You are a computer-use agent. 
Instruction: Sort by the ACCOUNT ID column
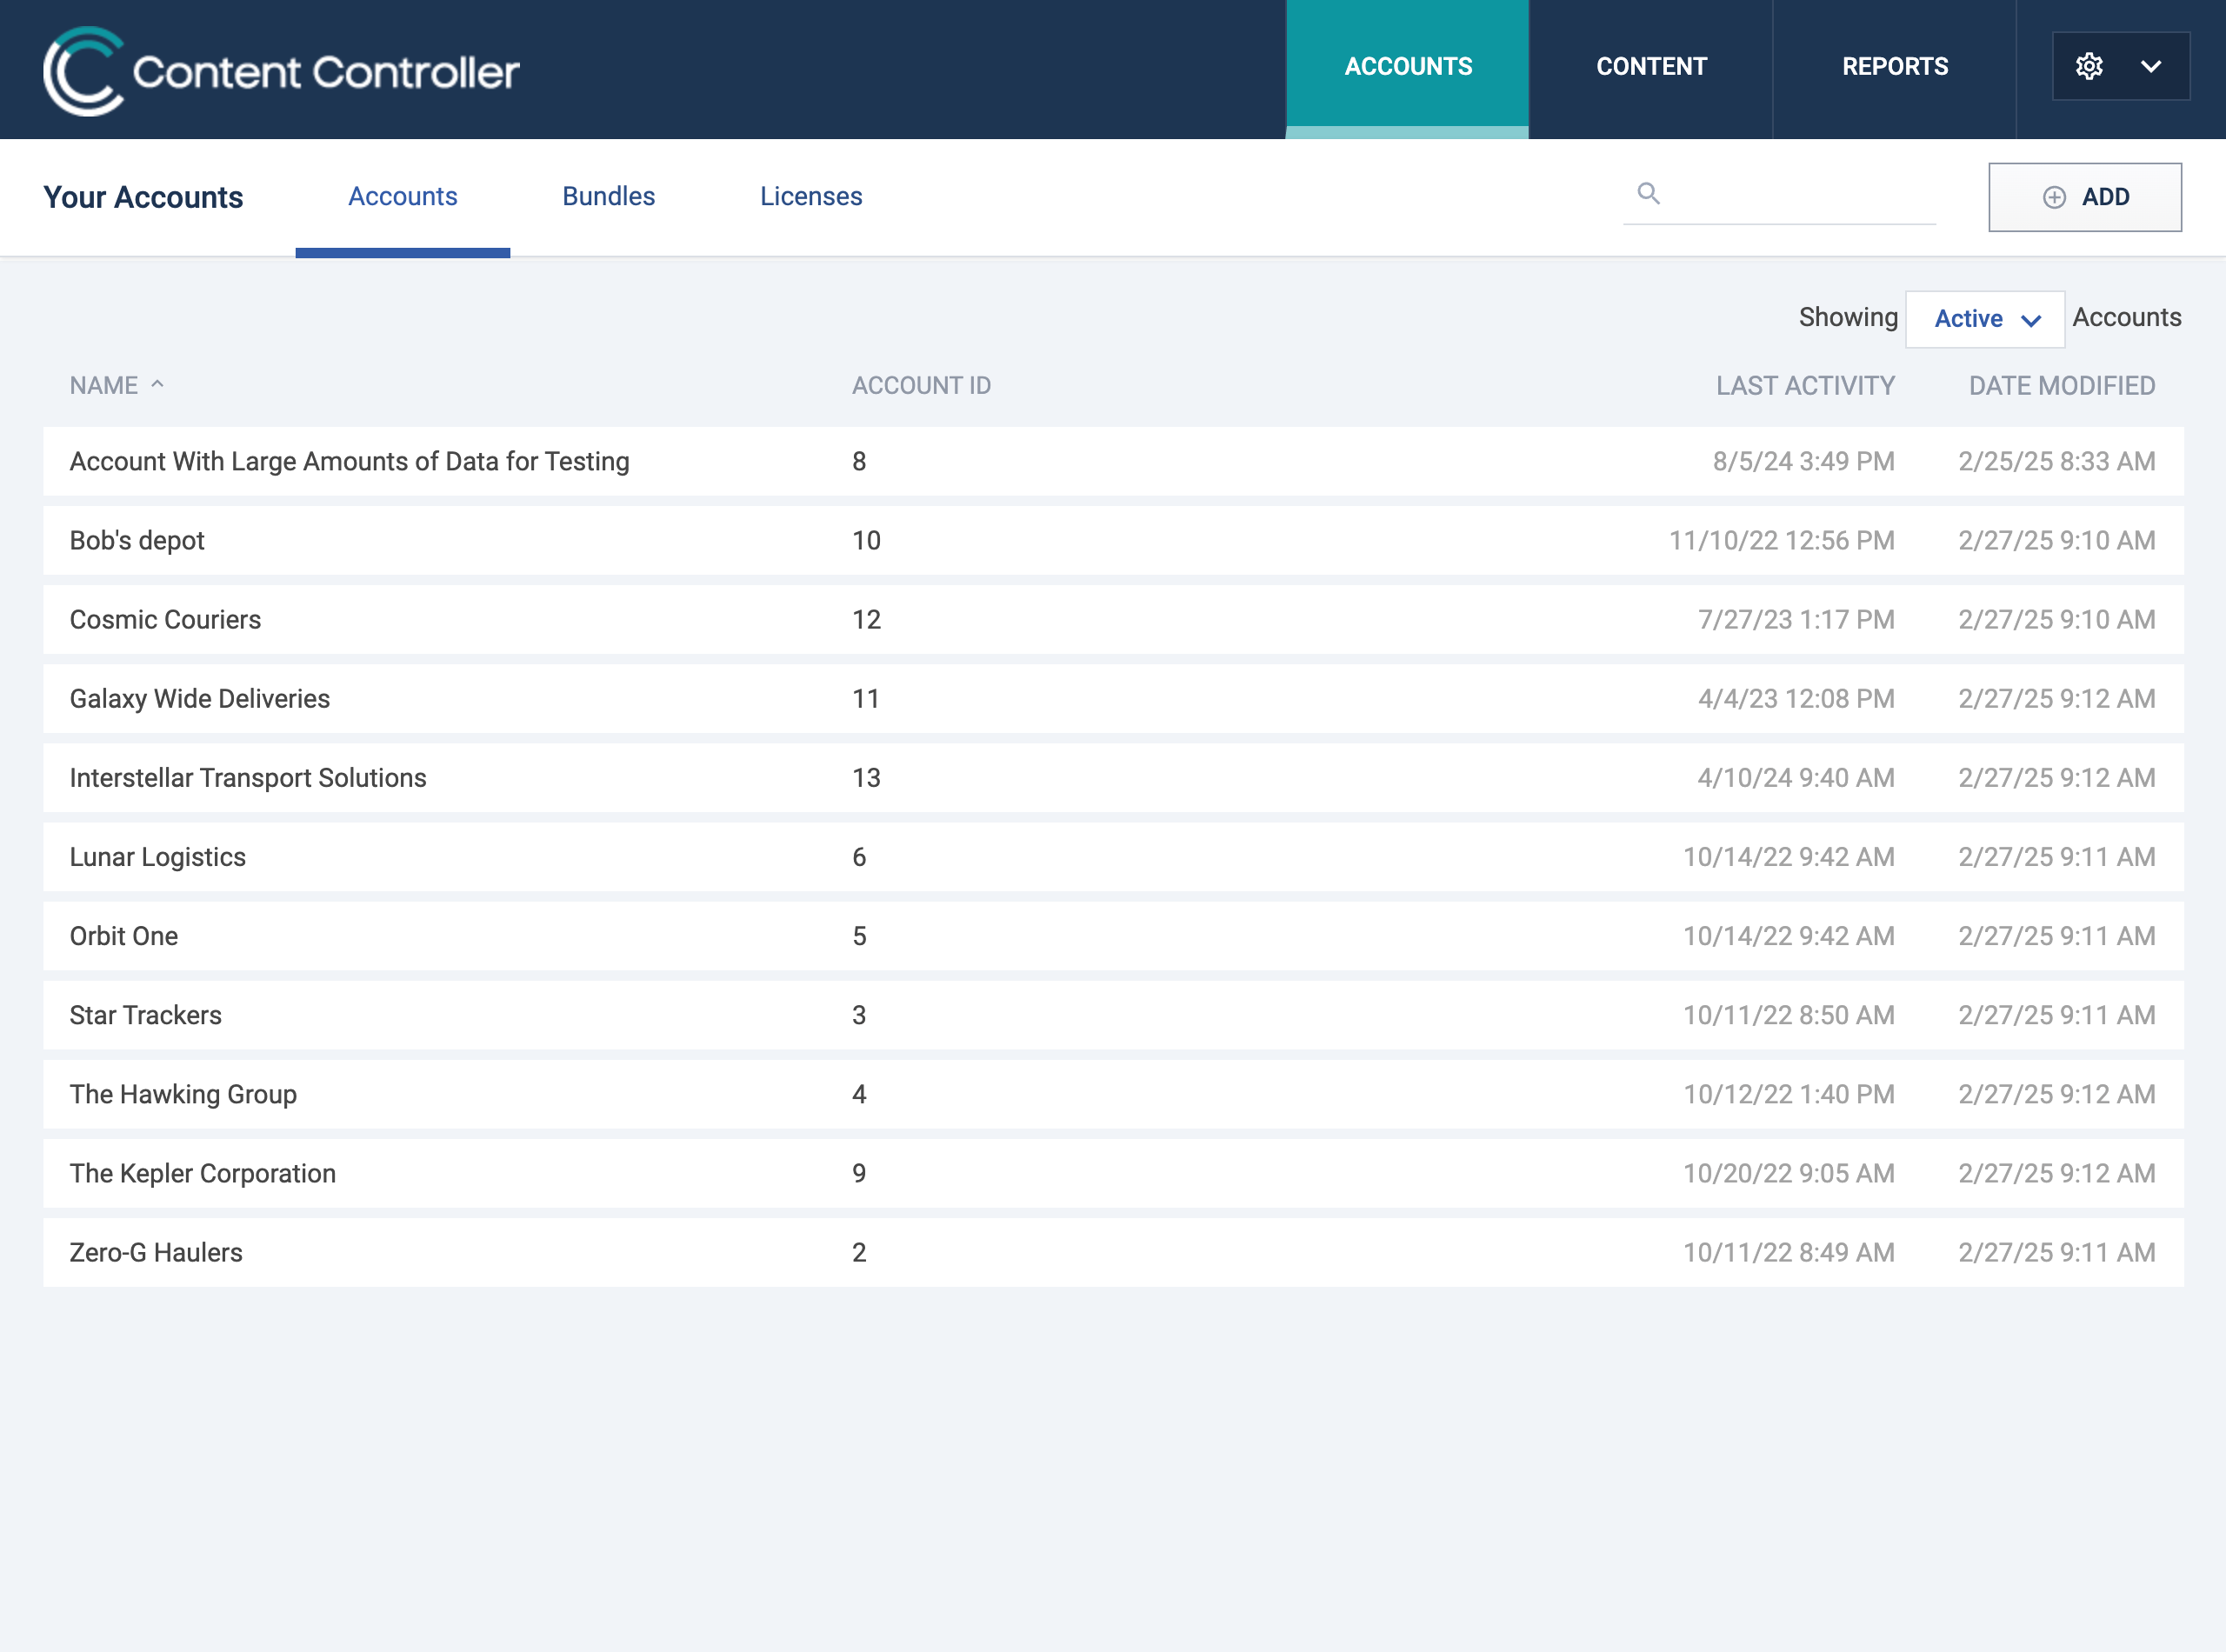(x=920, y=385)
